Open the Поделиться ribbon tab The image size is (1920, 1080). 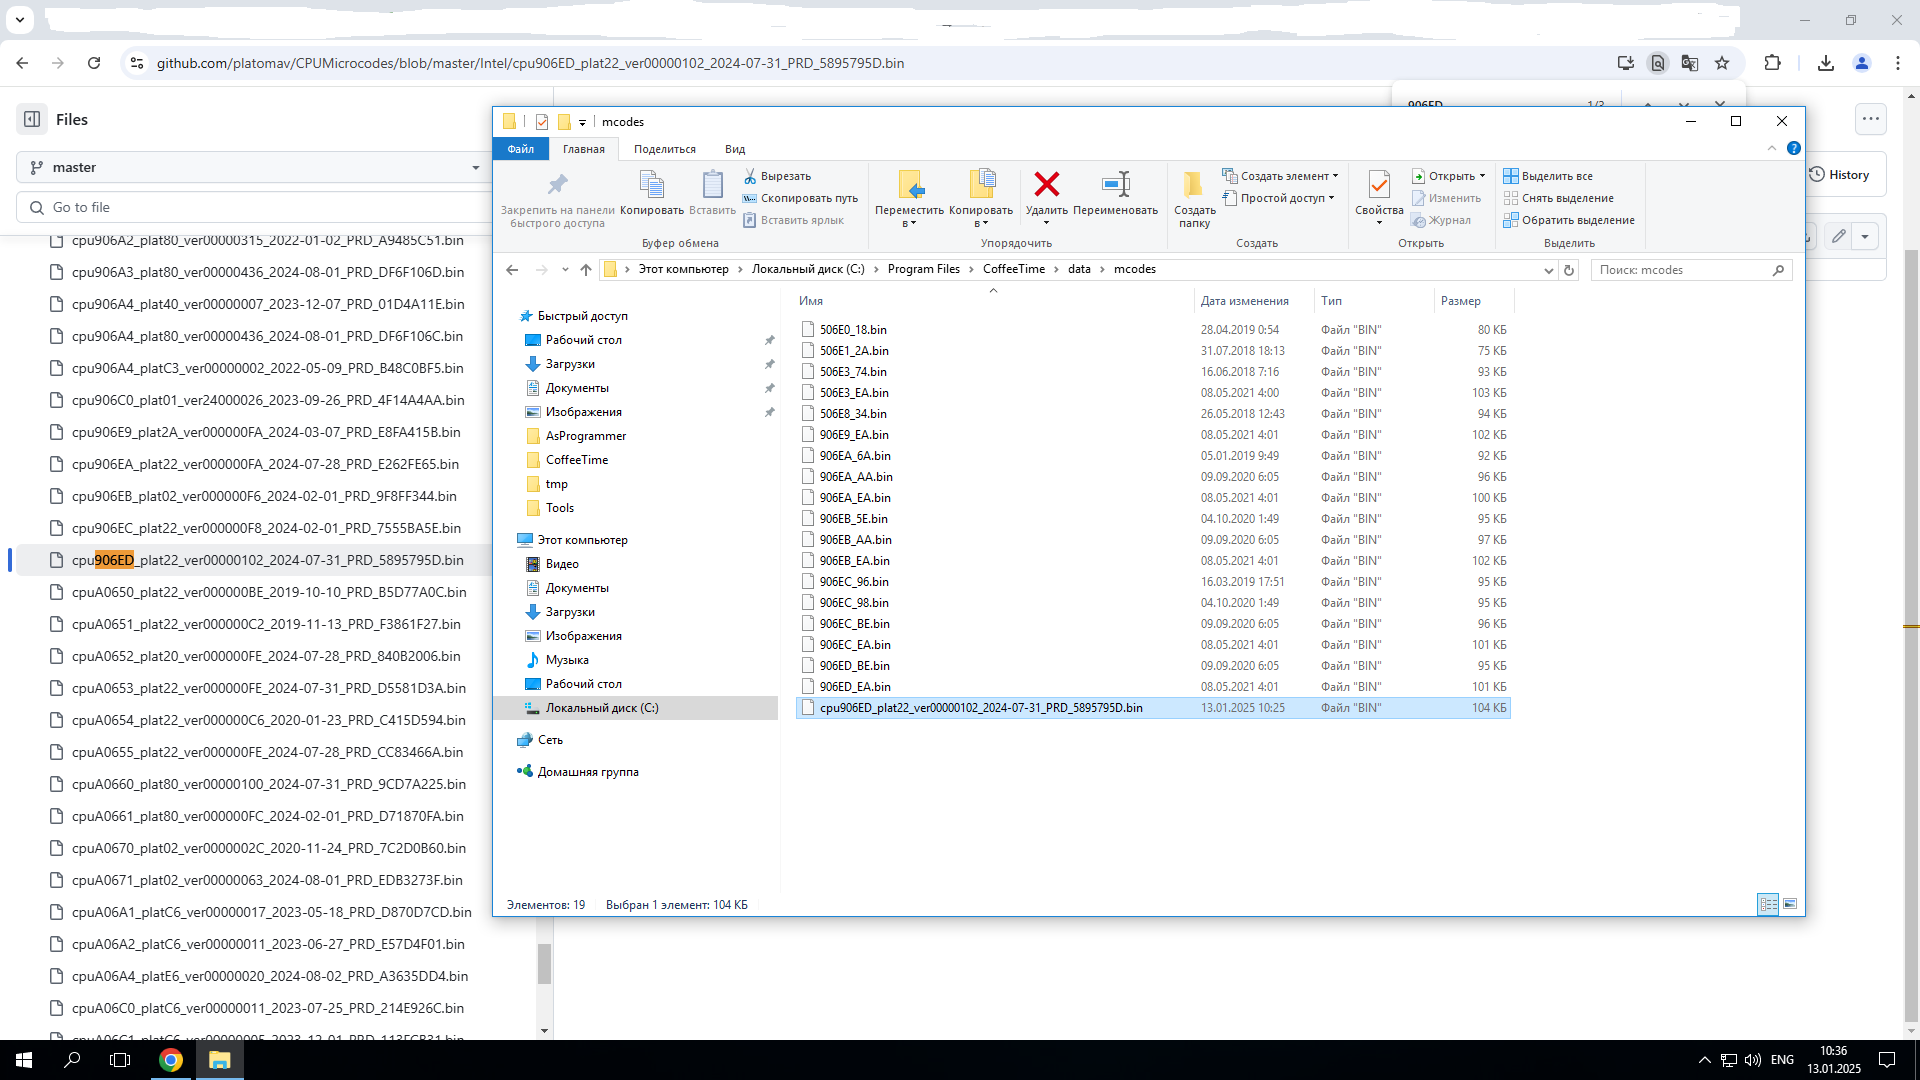point(664,149)
